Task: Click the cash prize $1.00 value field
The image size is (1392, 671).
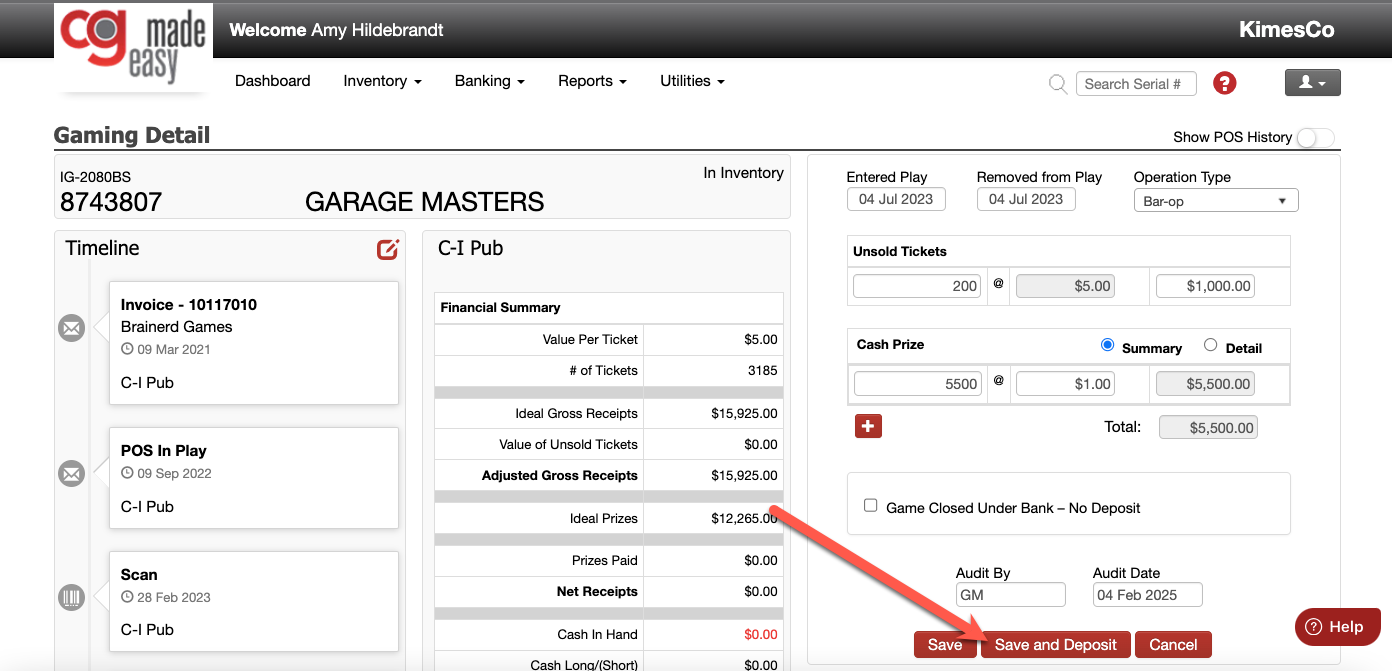Action: pyautogui.click(x=1065, y=384)
